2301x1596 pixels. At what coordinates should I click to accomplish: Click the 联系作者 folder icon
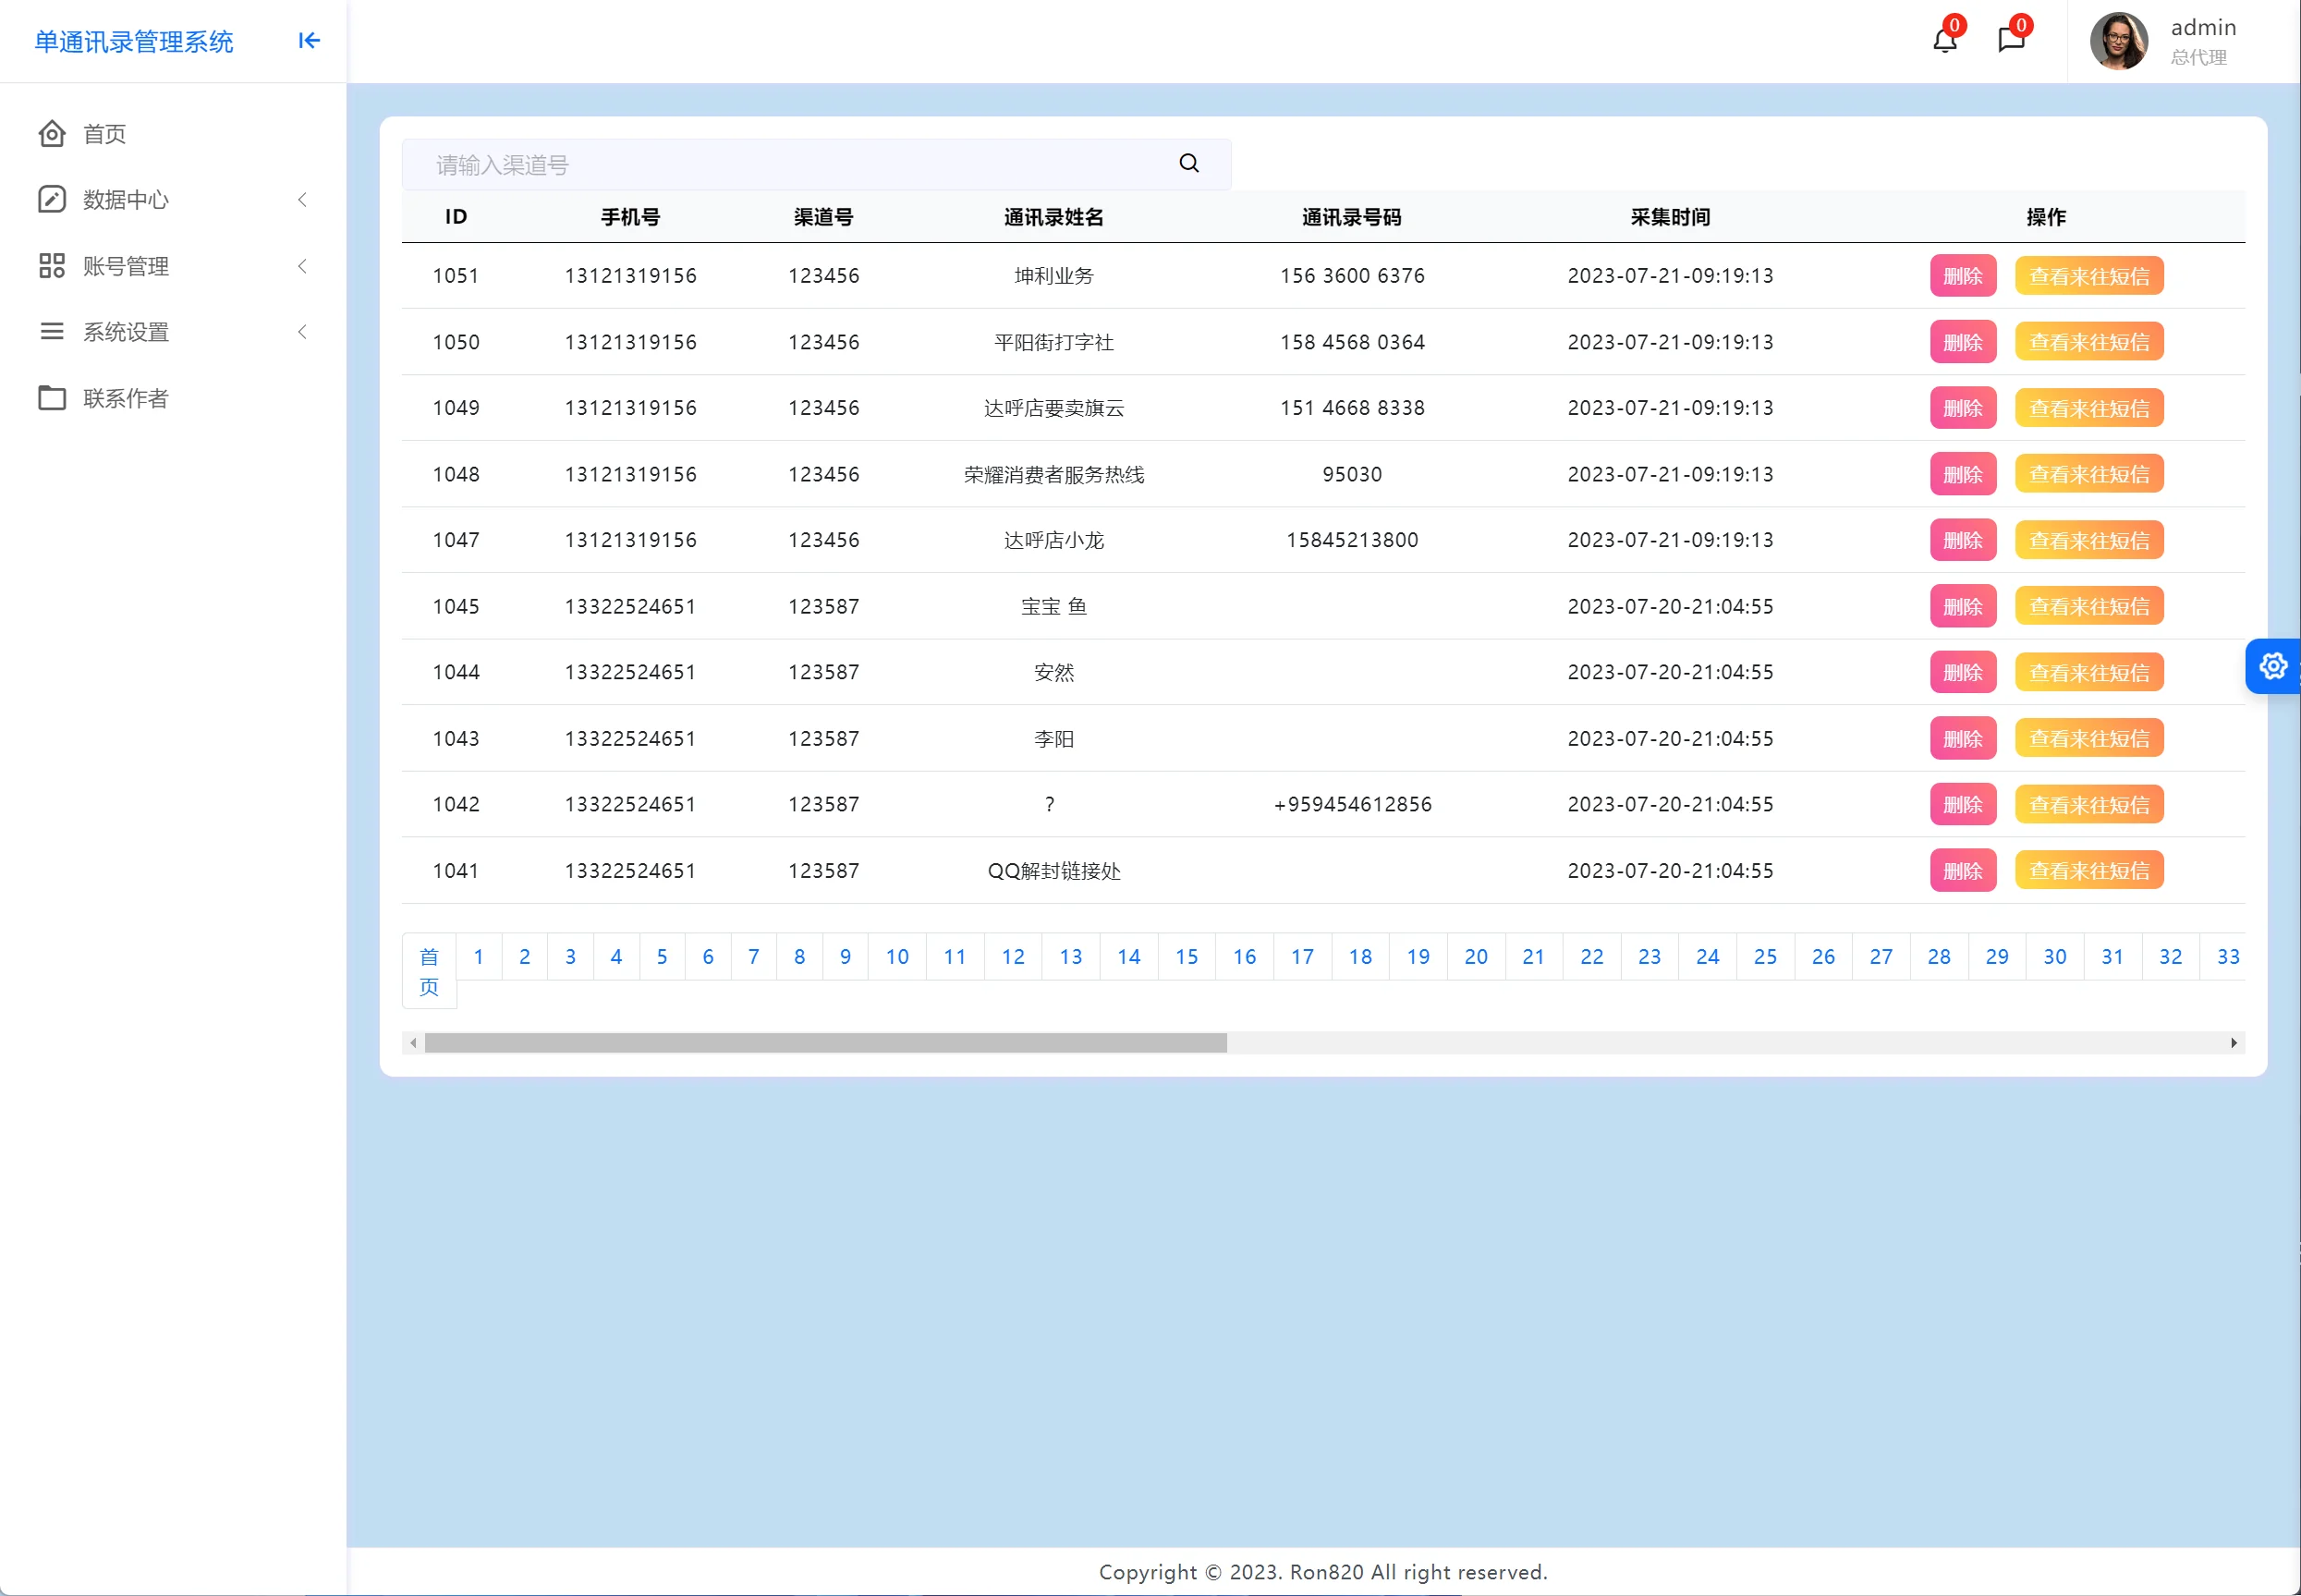coord(52,398)
